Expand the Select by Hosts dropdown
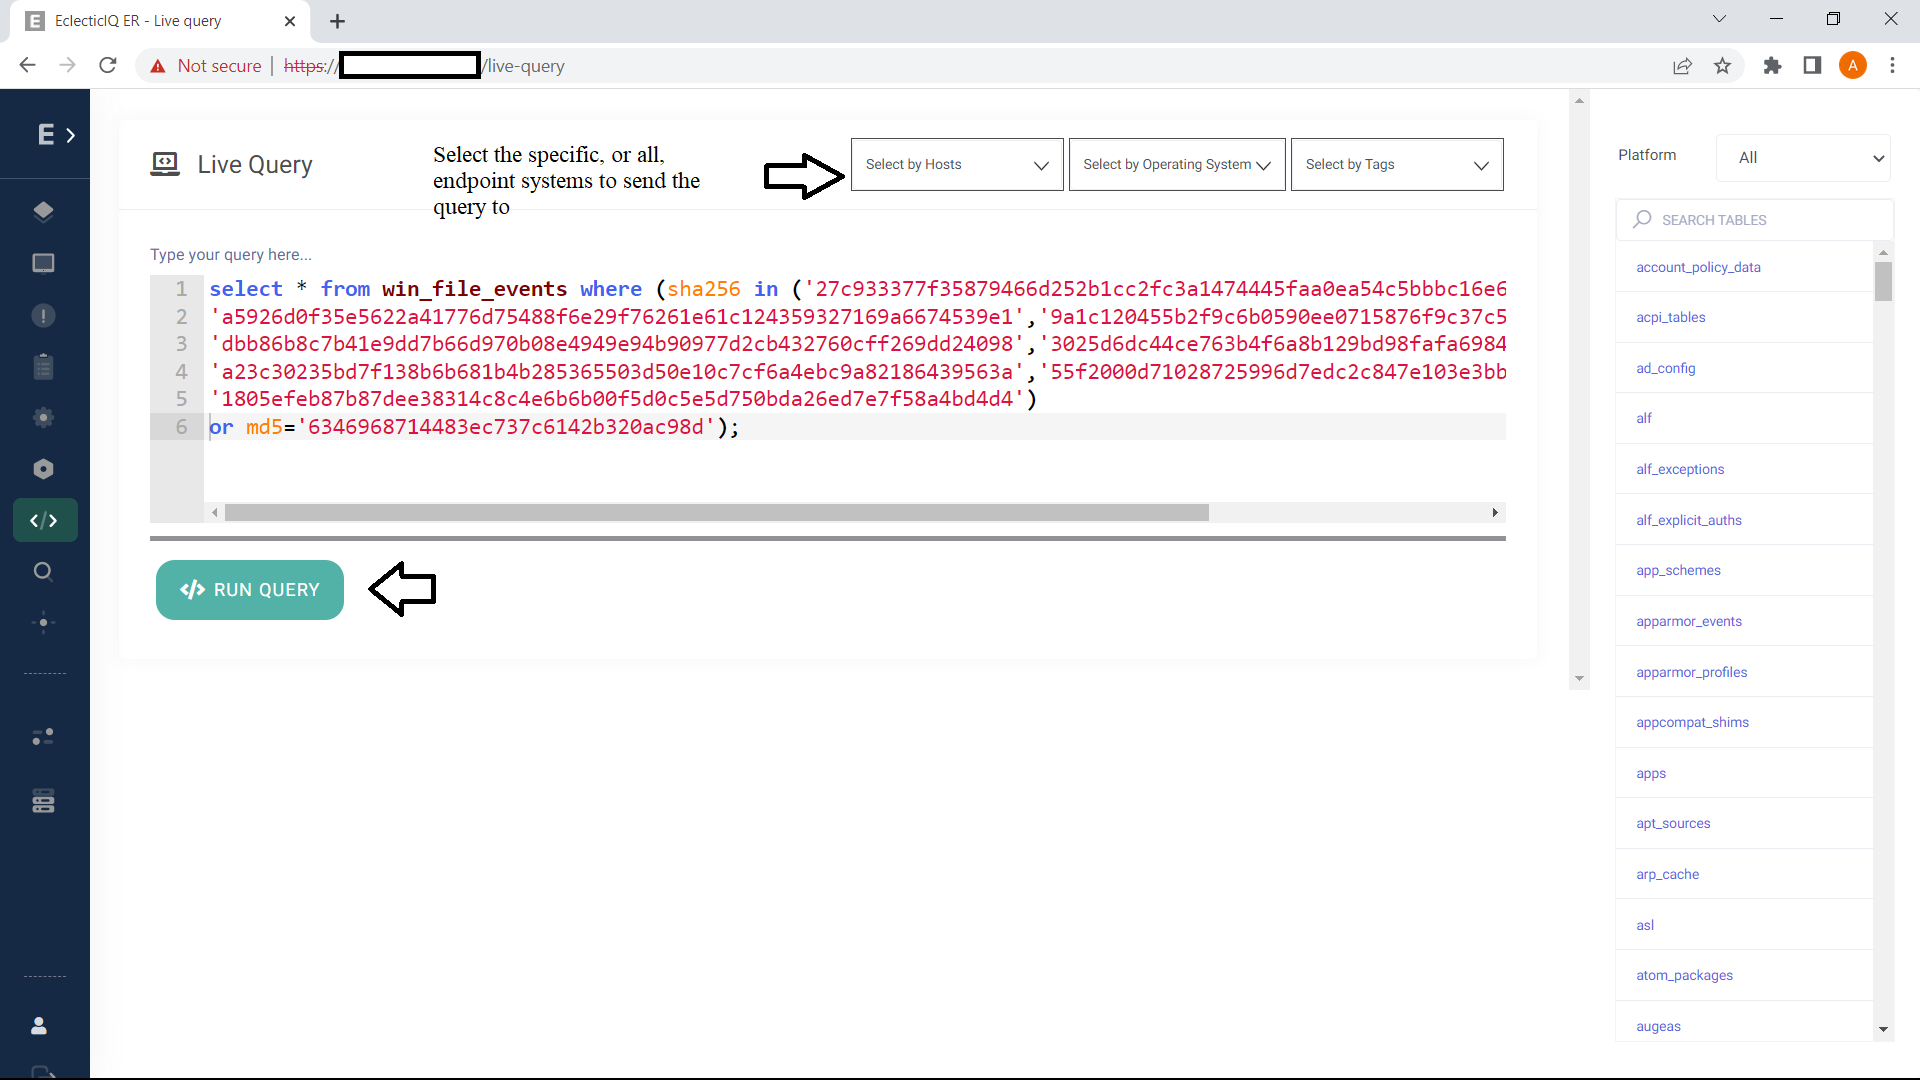The height and width of the screenshot is (1080, 1920). click(x=955, y=164)
